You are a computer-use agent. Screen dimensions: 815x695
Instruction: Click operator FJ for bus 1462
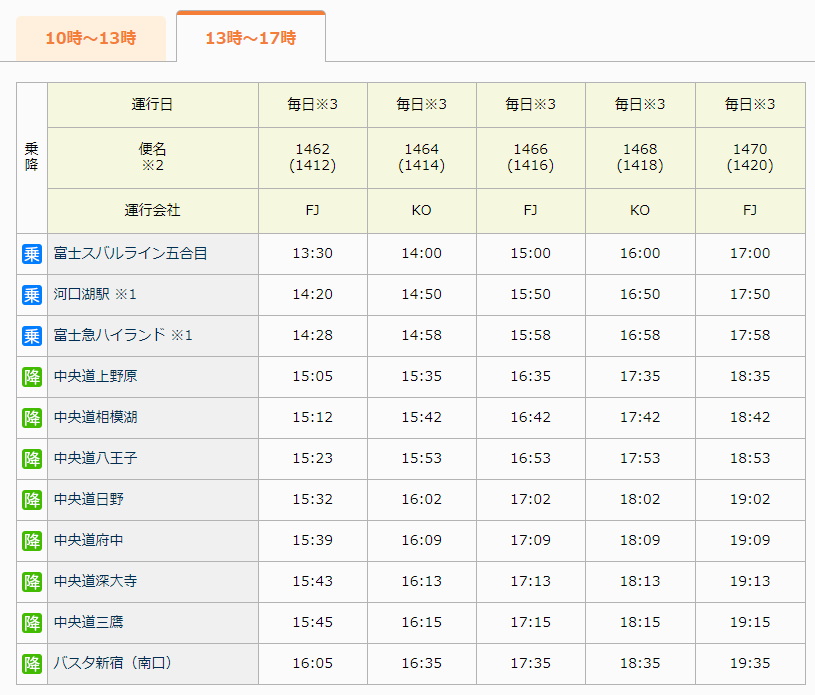(312, 211)
